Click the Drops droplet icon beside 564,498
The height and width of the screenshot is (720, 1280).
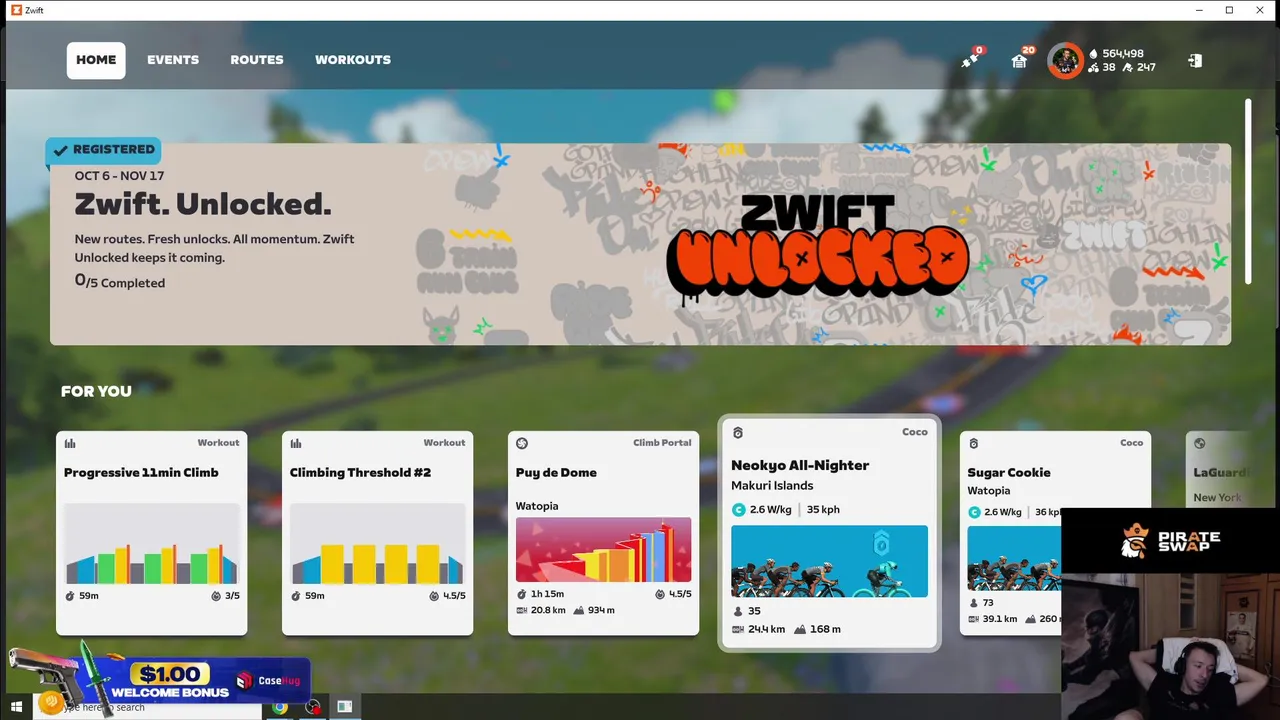[x=1093, y=54]
